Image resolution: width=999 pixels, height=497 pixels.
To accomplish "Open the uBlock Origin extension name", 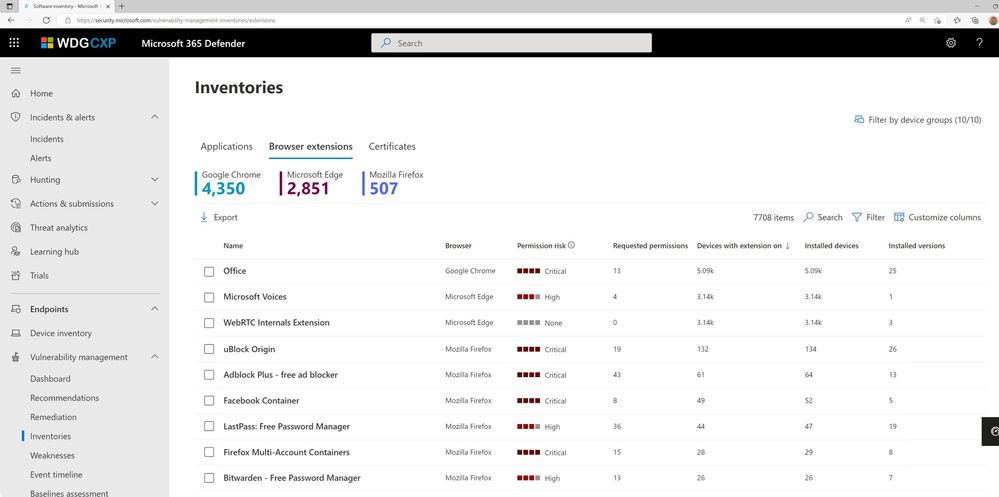I will (249, 349).
